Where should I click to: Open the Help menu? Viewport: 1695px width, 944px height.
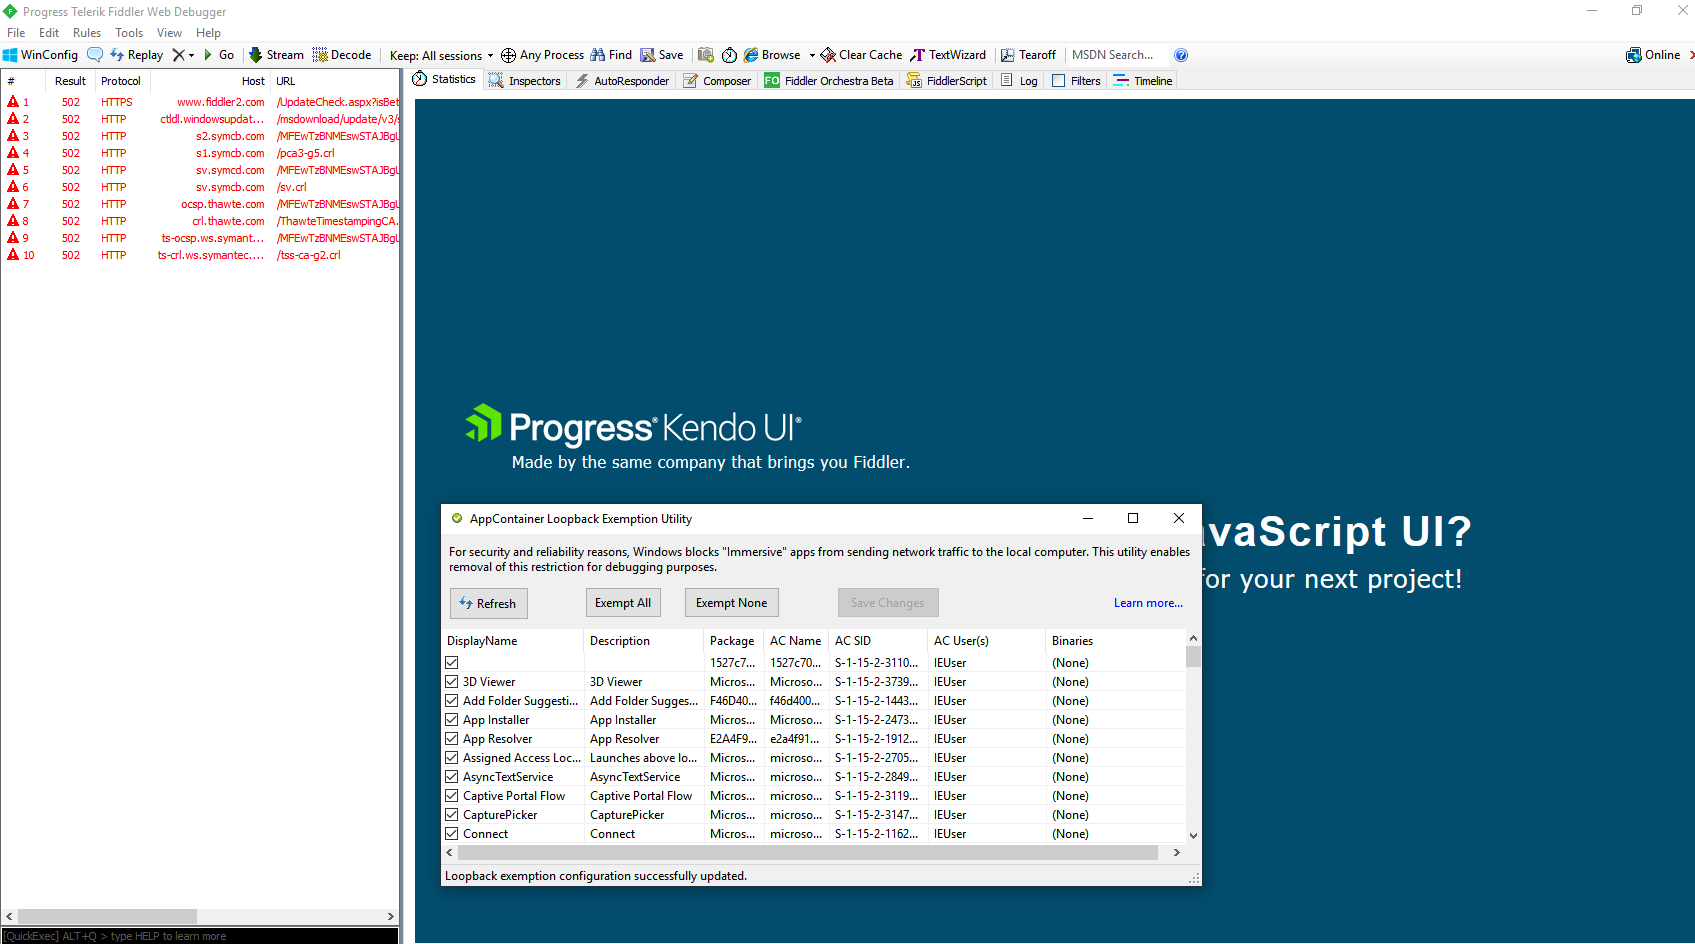pos(208,33)
